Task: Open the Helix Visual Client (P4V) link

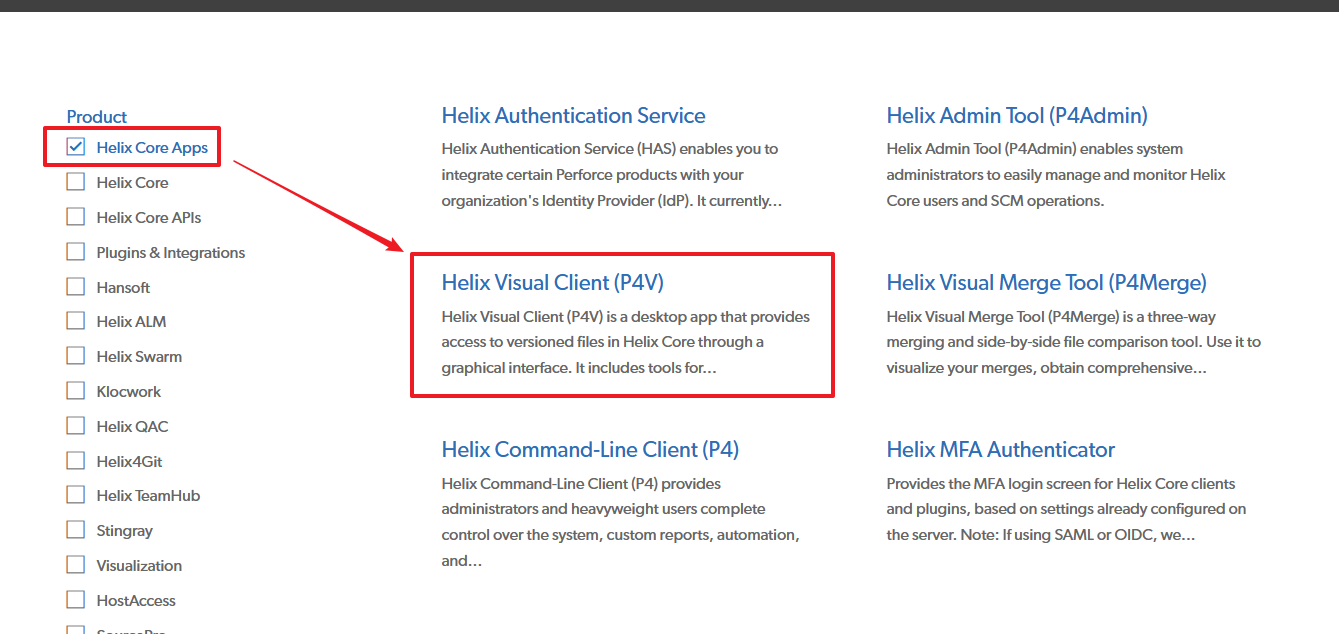Action: coord(553,283)
